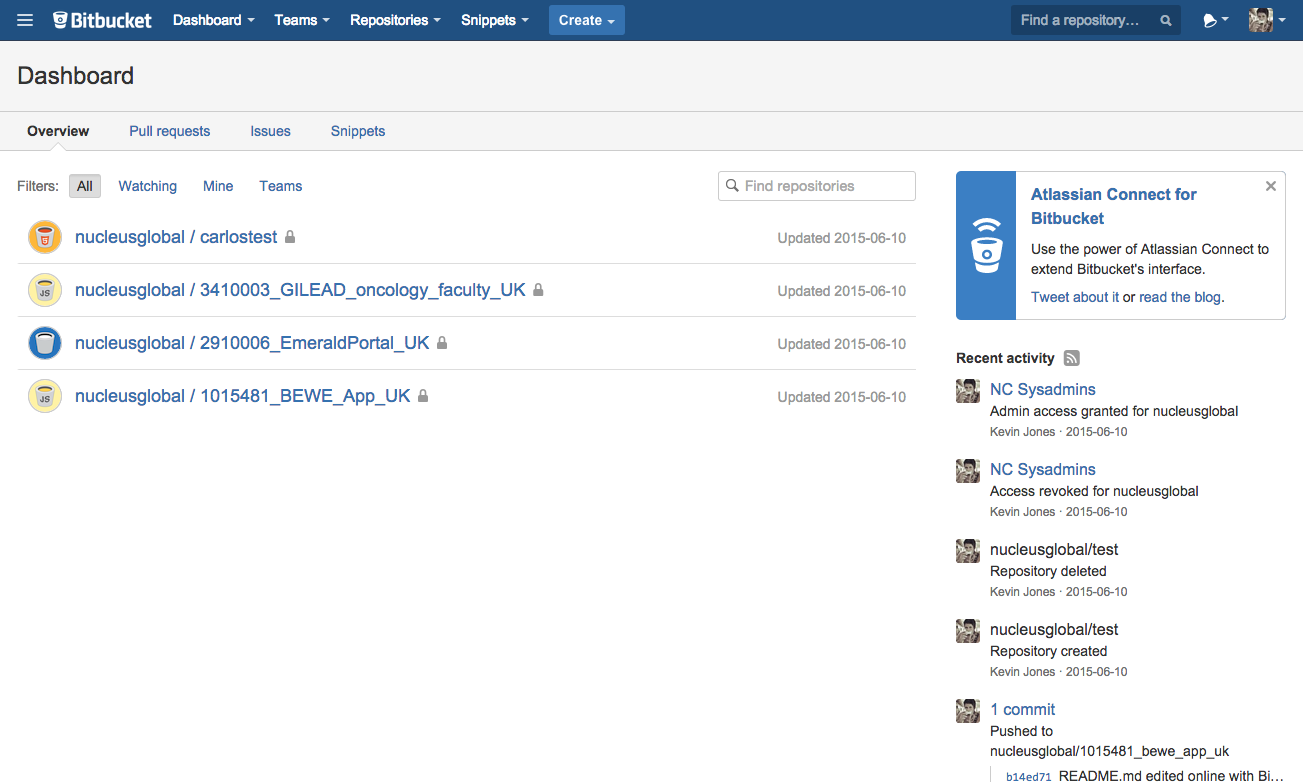Click the Recent activity heading
The height and width of the screenshot is (782, 1303).
(1005, 358)
